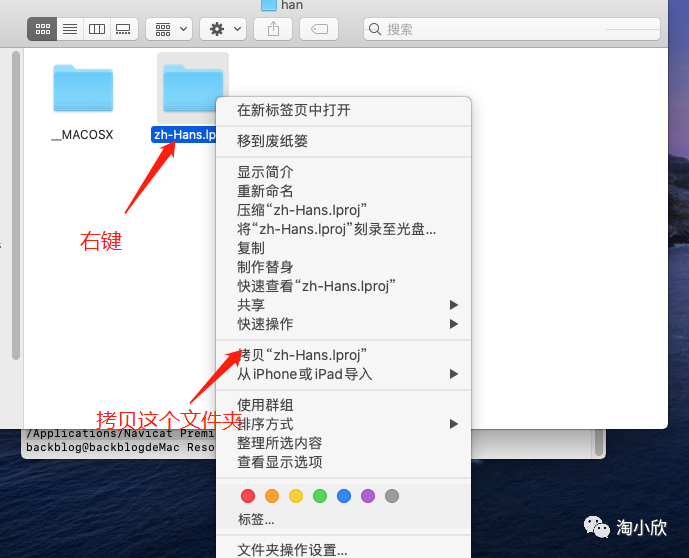The width and height of the screenshot is (689, 558).
Task: Select 重新命名 menu entry
Action: point(344,191)
